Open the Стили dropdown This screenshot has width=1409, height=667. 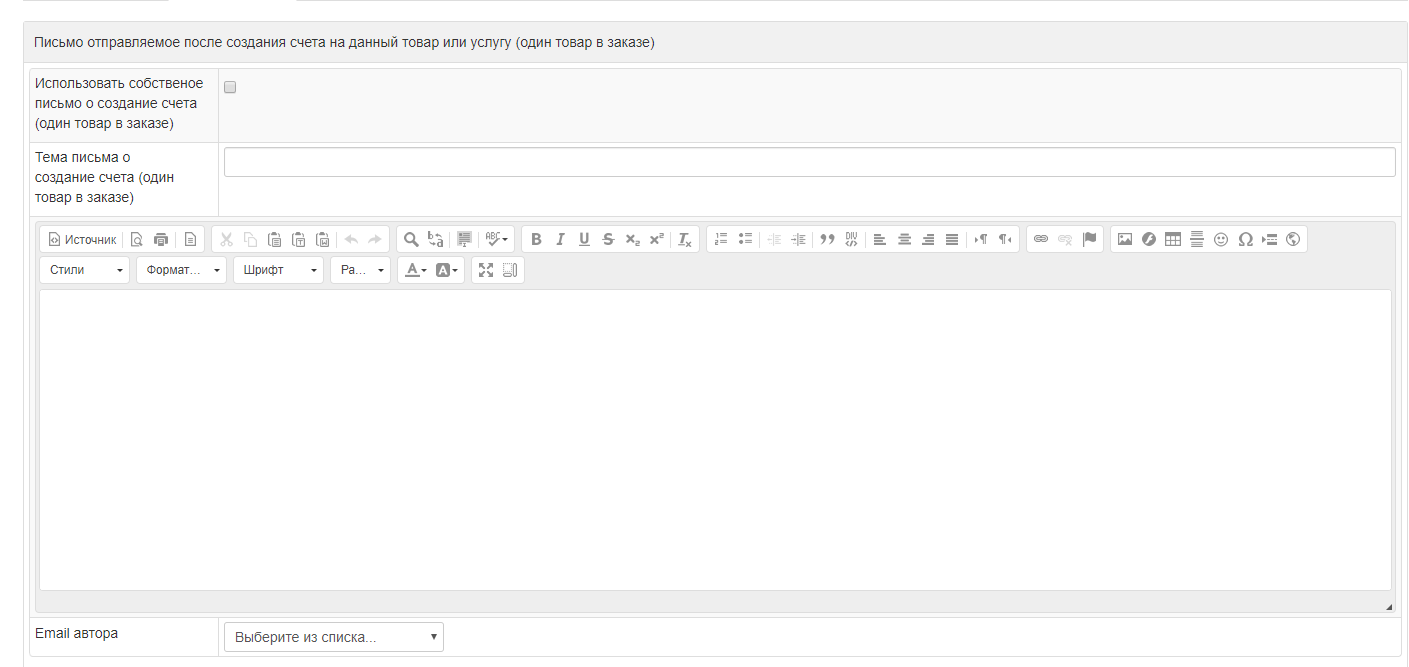[85, 270]
